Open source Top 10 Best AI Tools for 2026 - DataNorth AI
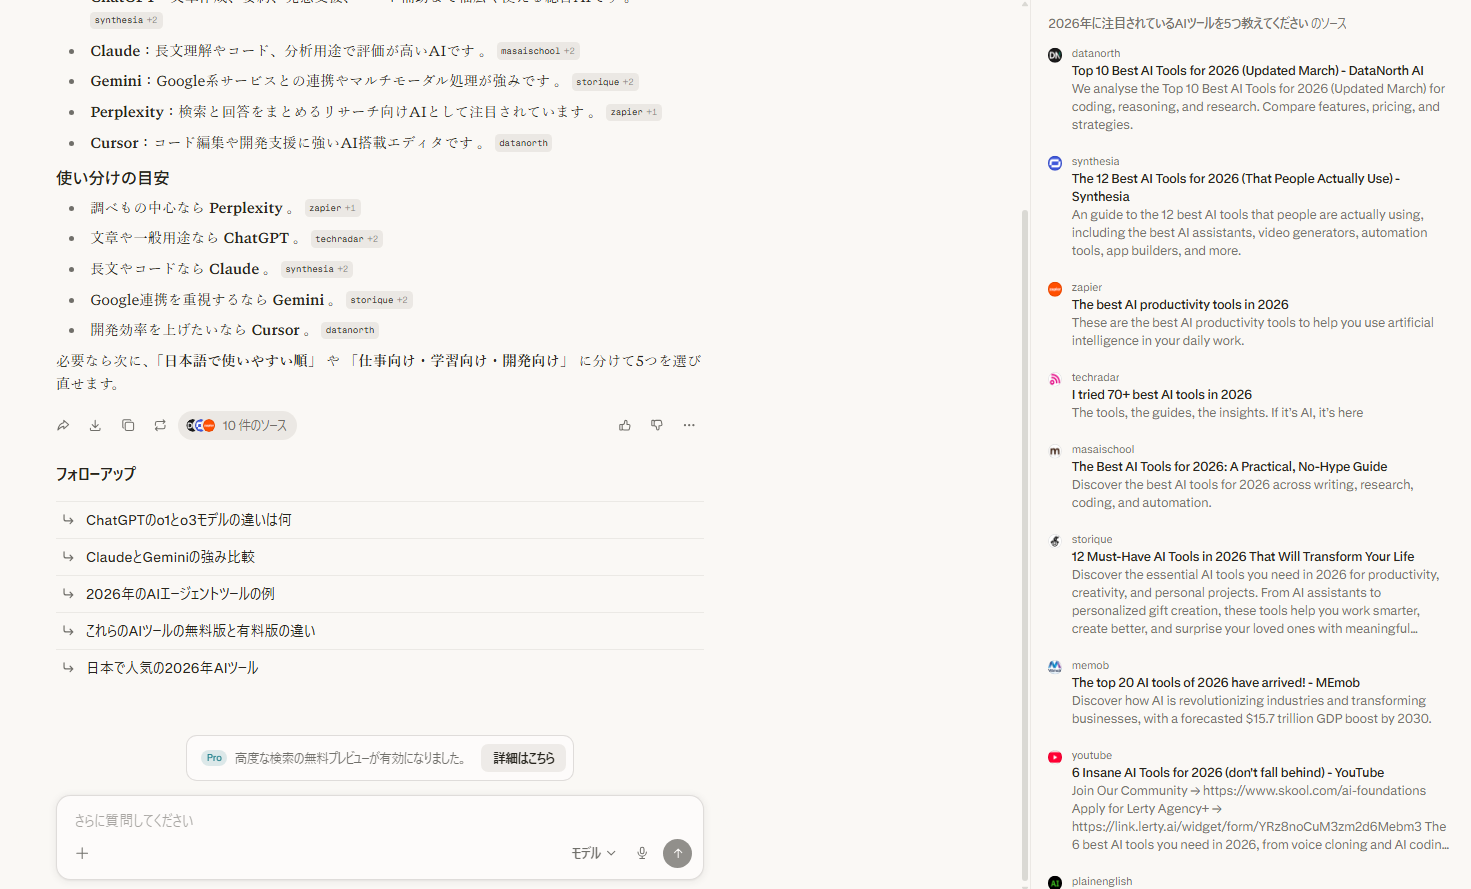Viewport: 1471px width, 889px height. [x=1247, y=71]
